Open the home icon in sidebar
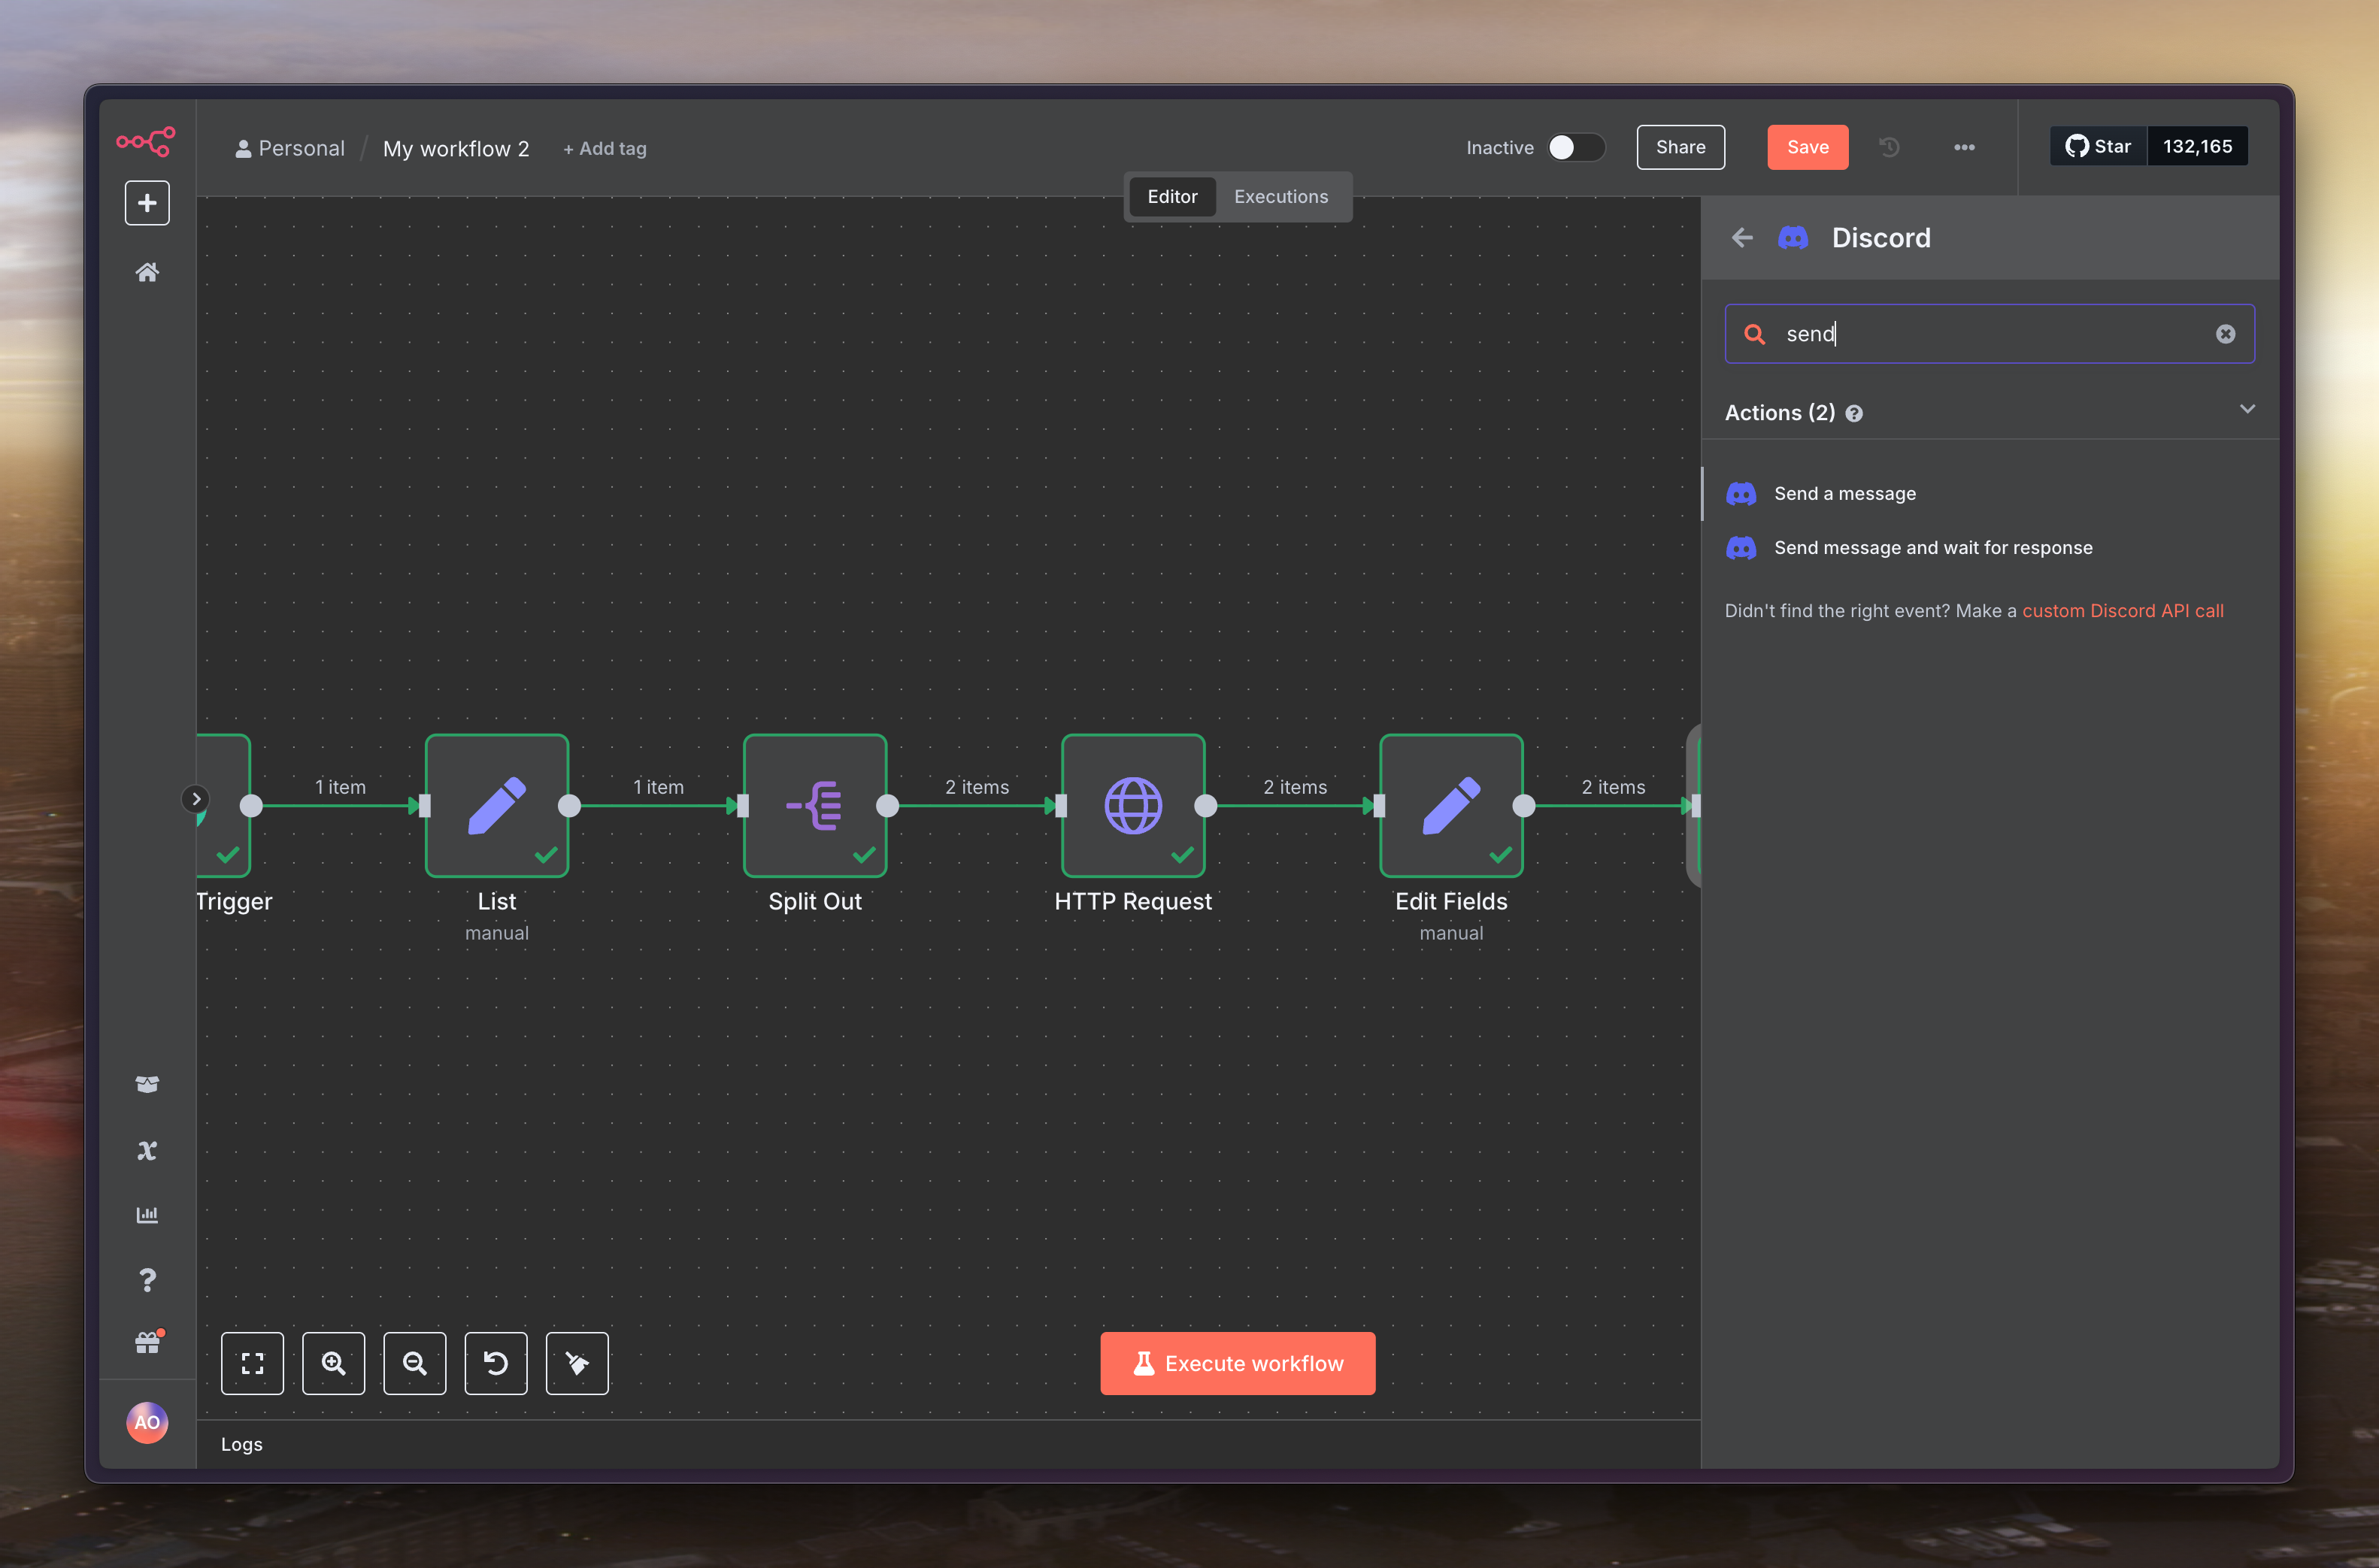 coord(147,272)
